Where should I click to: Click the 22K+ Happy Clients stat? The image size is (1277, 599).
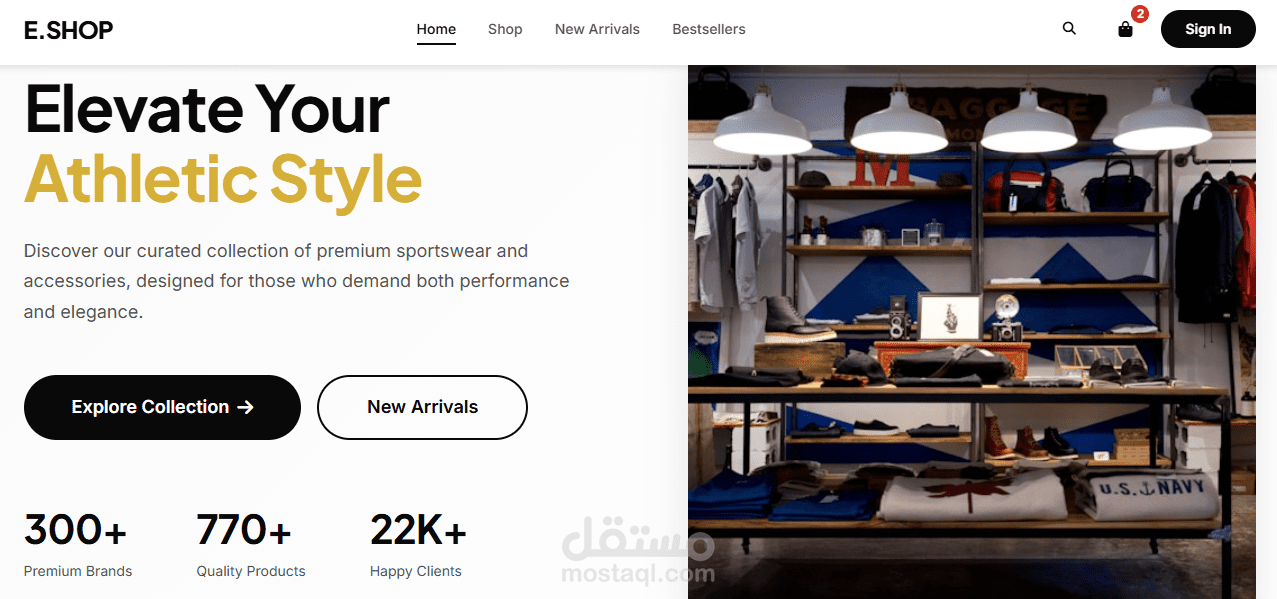418,543
